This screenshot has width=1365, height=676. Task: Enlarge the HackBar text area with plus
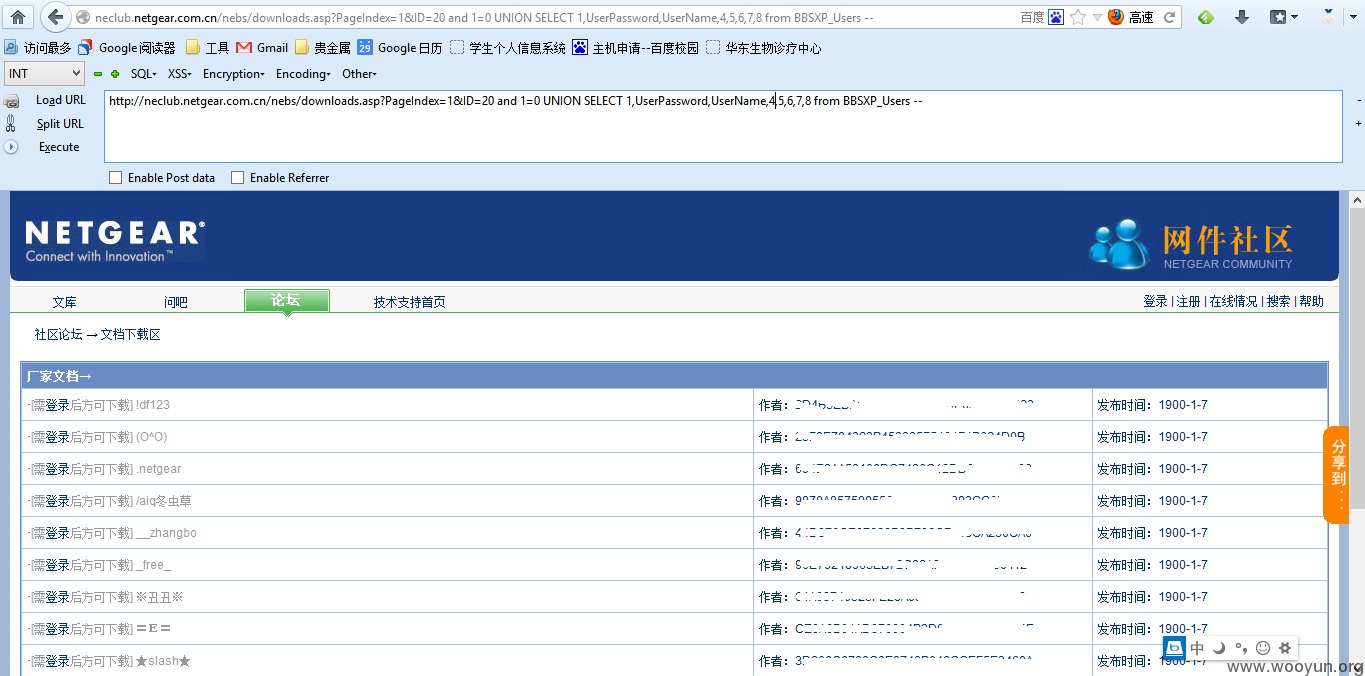click(x=1358, y=124)
